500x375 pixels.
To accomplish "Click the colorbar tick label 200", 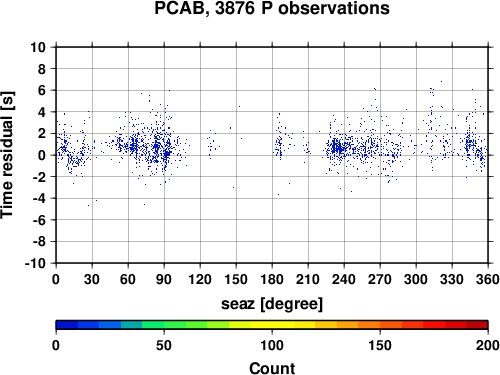I will [x=488, y=345].
